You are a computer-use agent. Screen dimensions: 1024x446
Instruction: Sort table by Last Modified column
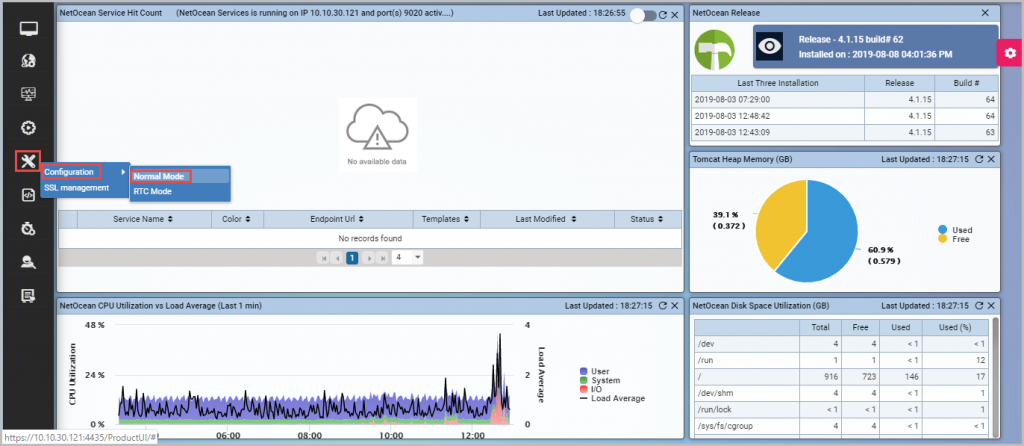point(547,219)
